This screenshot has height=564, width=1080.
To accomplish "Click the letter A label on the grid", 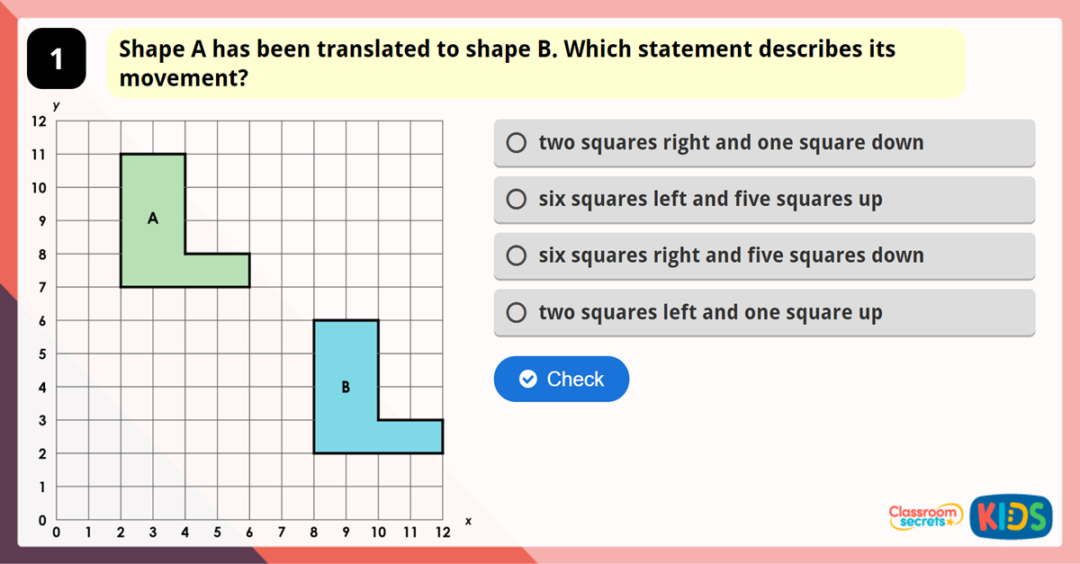I will 153,218.
